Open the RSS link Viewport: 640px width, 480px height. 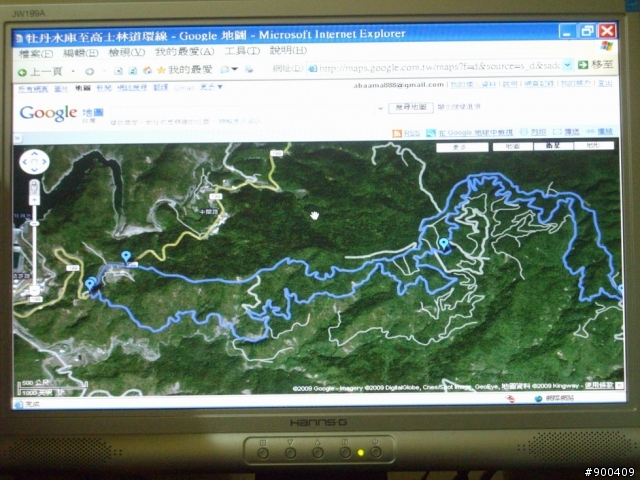click(412, 133)
